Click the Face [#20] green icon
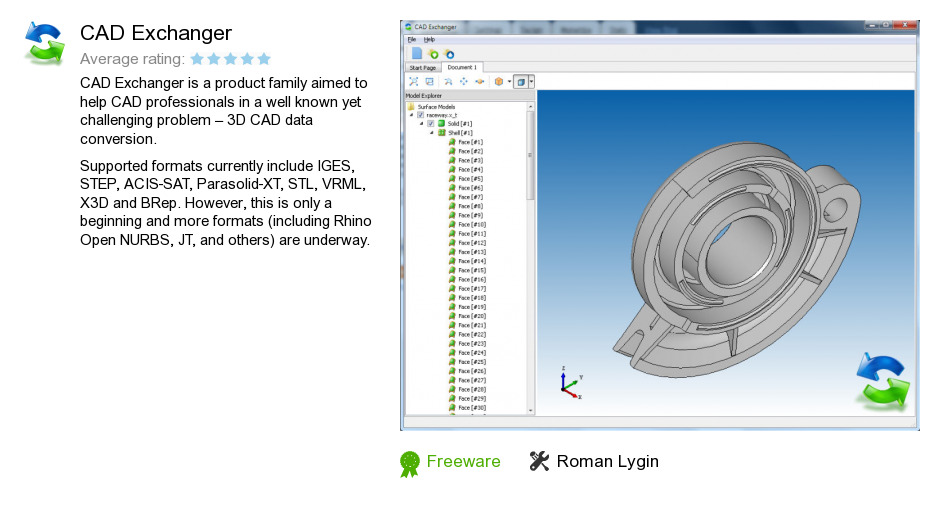The width and height of the screenshot is (940, 508). tap(452, 316)
